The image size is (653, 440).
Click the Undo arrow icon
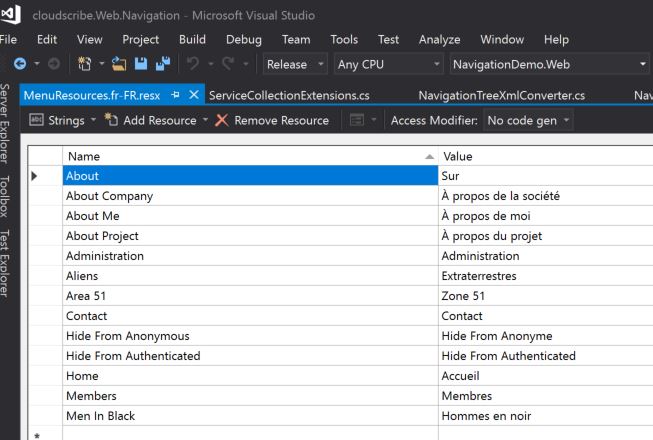click(193, 64)
